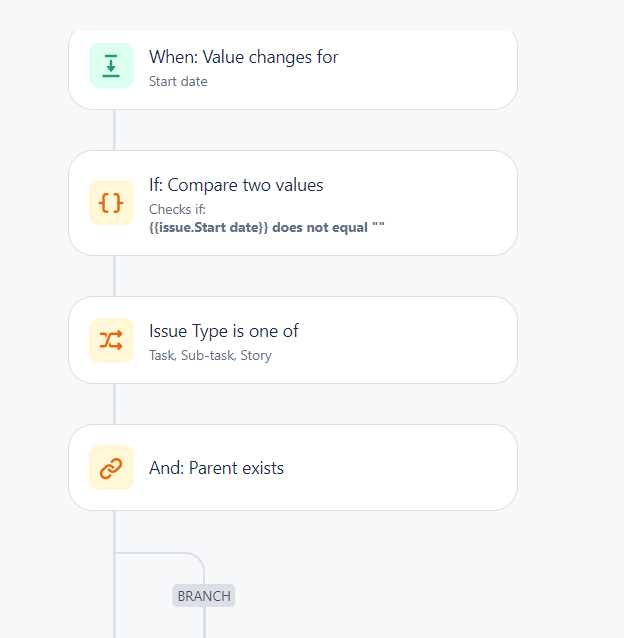Select the 'Start date' subtitle in the trigger card
This screenshot has width=624, height=638.
pyautogui.click(x=178, y=81)
